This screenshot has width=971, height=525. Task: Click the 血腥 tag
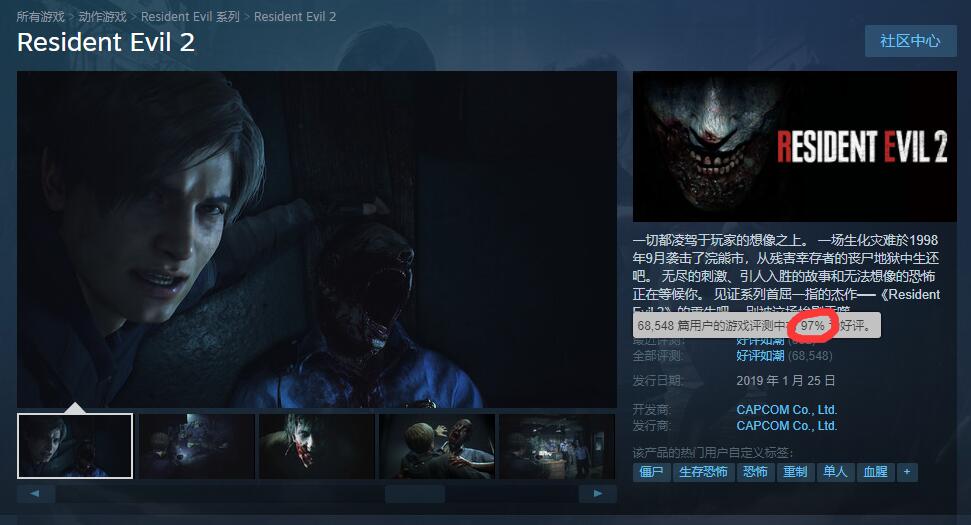point(876,472)
